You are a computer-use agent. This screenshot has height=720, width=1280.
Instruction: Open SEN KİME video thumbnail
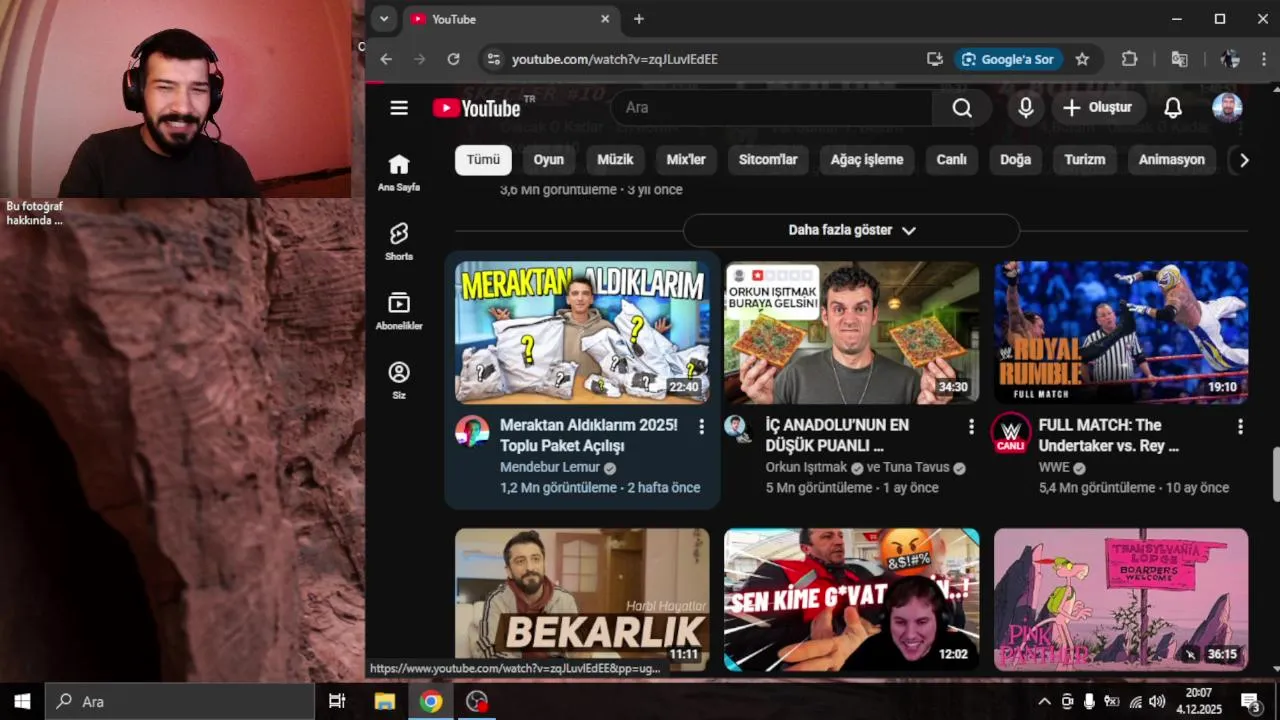pos(852,599)
